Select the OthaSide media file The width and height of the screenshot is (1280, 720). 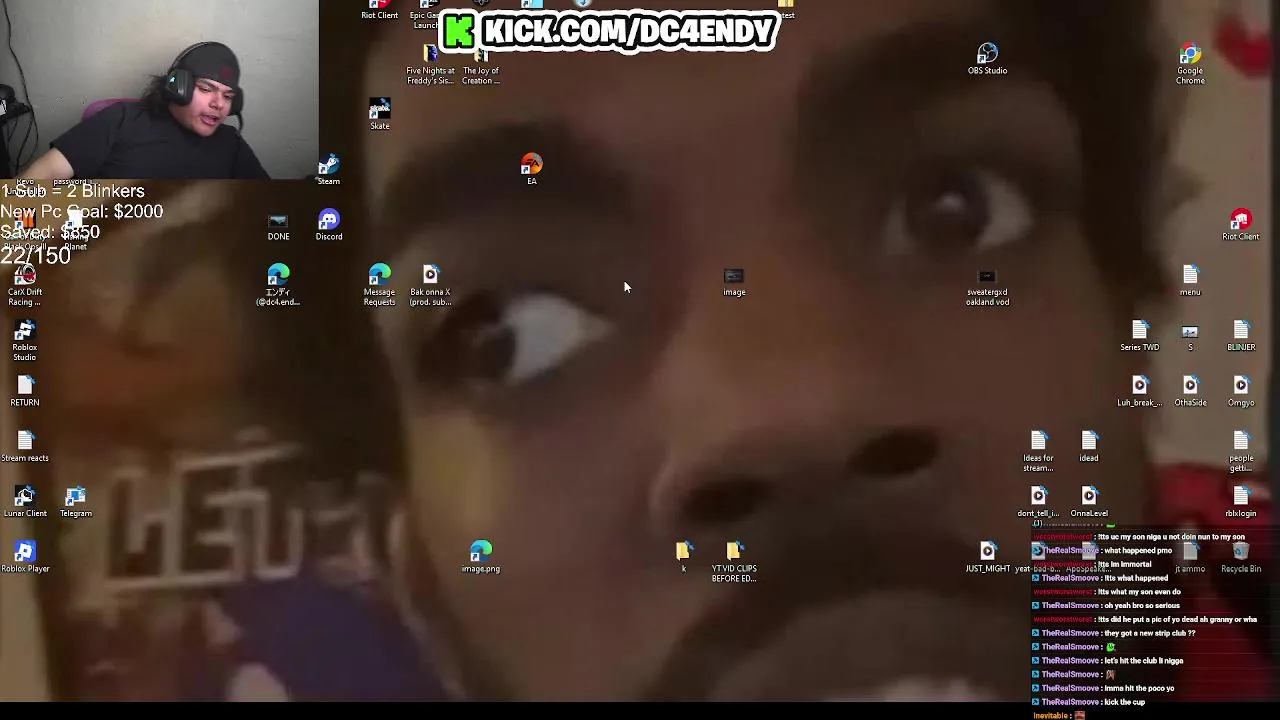1190,391
